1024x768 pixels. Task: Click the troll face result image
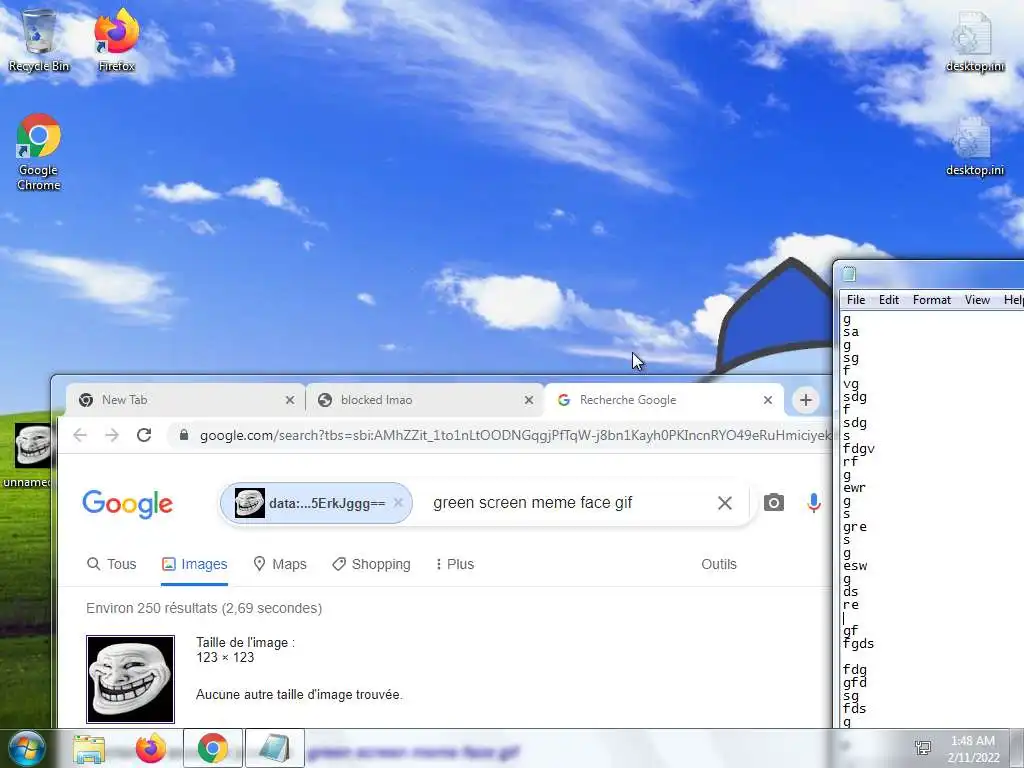click(x=131, y=679)
